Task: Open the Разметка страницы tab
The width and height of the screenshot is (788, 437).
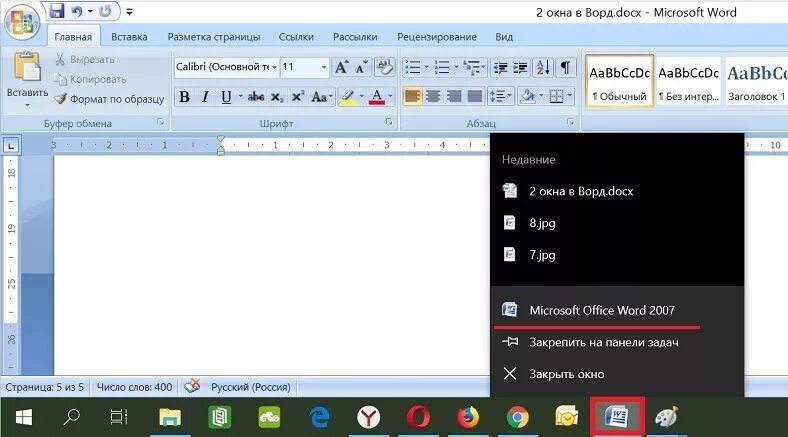Action: [x=214, y=37]
